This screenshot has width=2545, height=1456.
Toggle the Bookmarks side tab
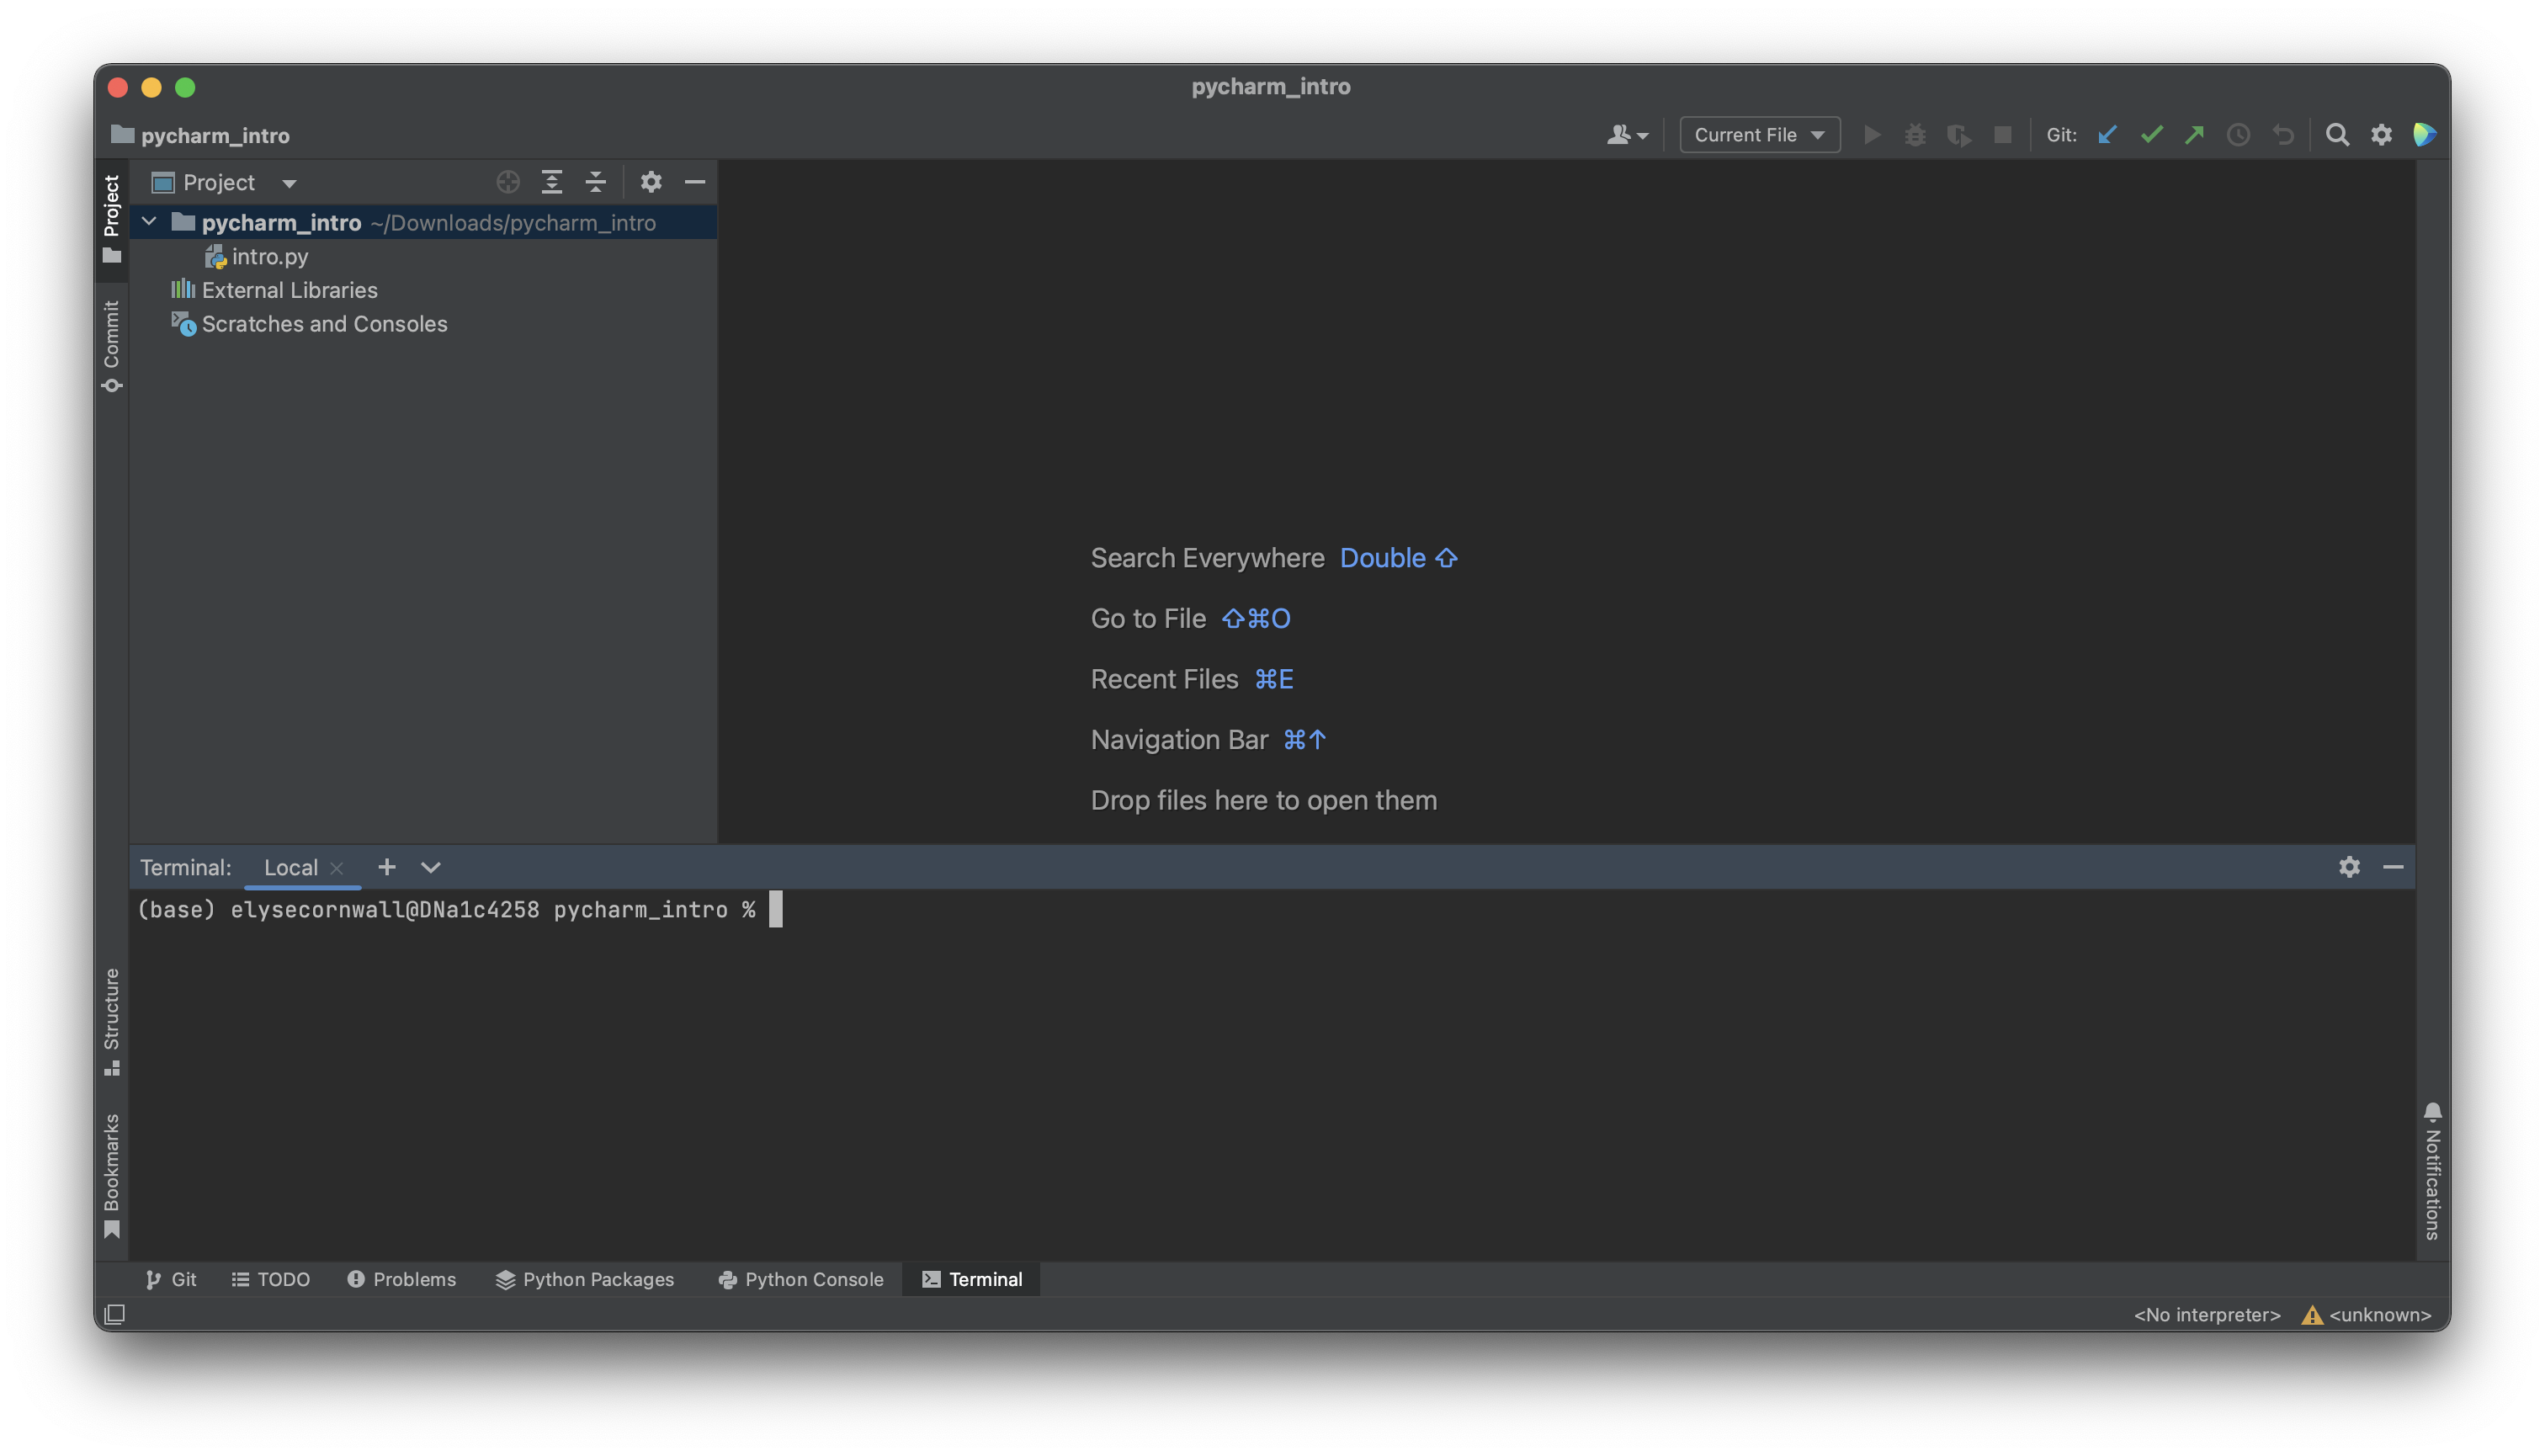click(112, 1176)
